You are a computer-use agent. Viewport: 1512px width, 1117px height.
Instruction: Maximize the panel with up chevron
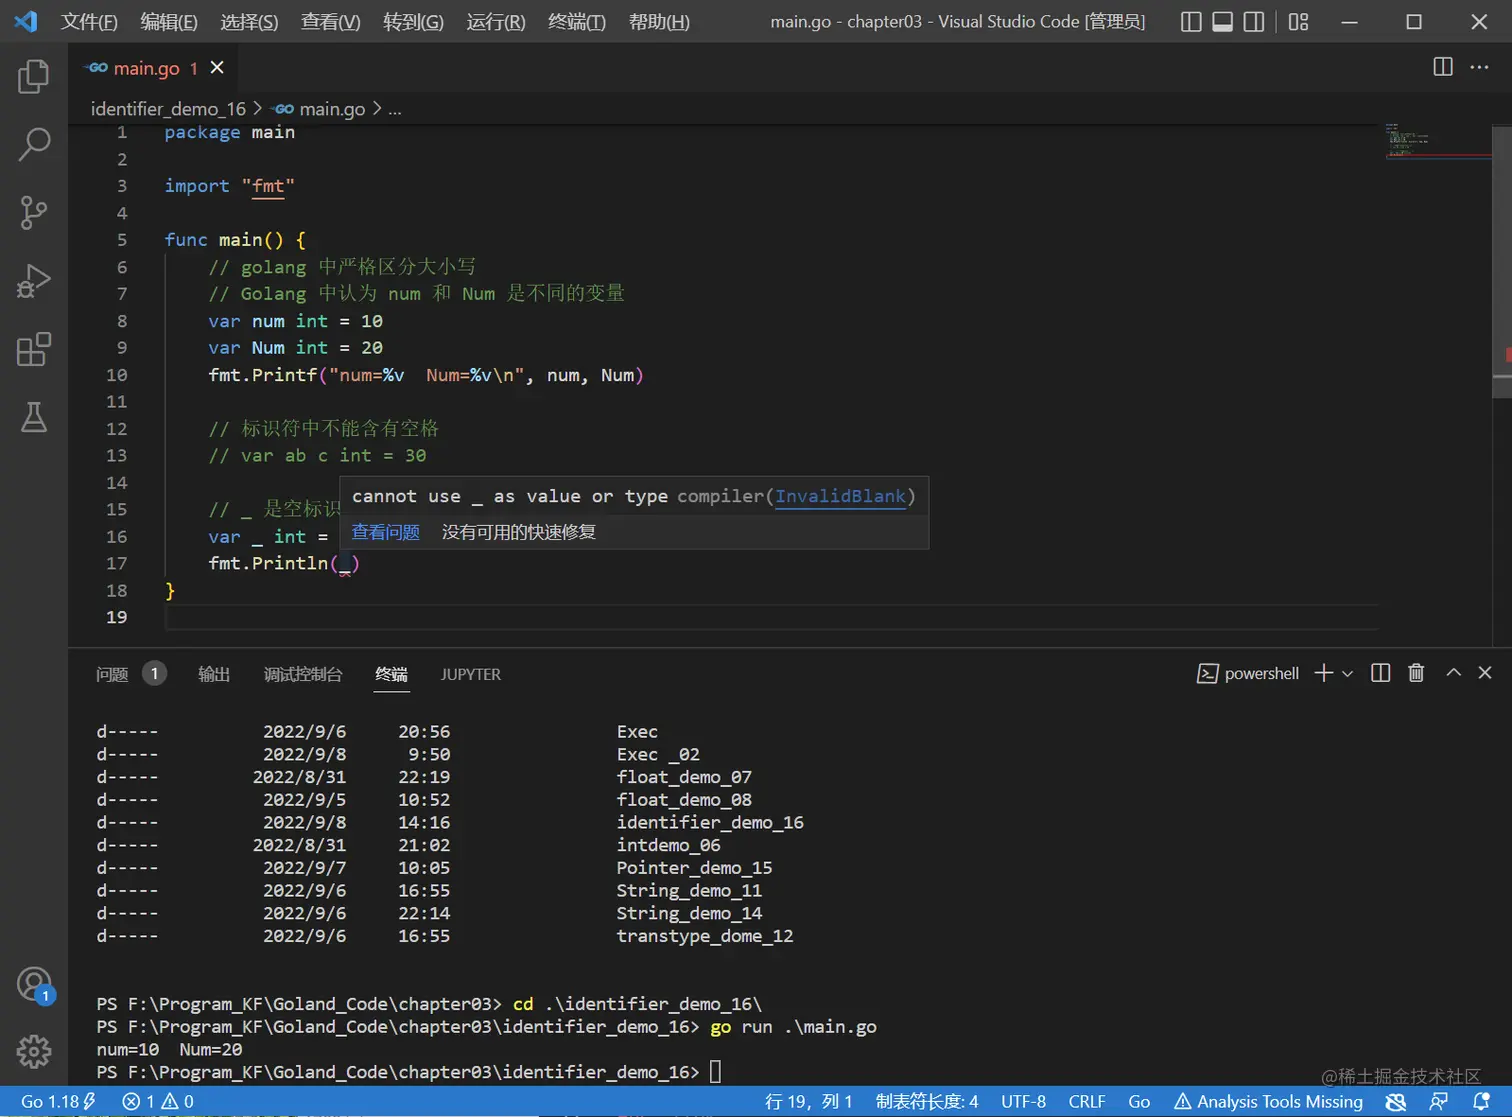(1453, 673)
